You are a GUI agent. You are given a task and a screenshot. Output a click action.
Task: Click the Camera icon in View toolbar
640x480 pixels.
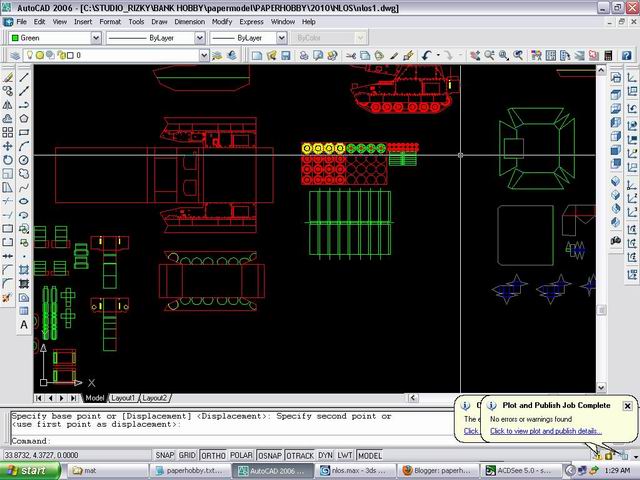(x=616, y=241)
